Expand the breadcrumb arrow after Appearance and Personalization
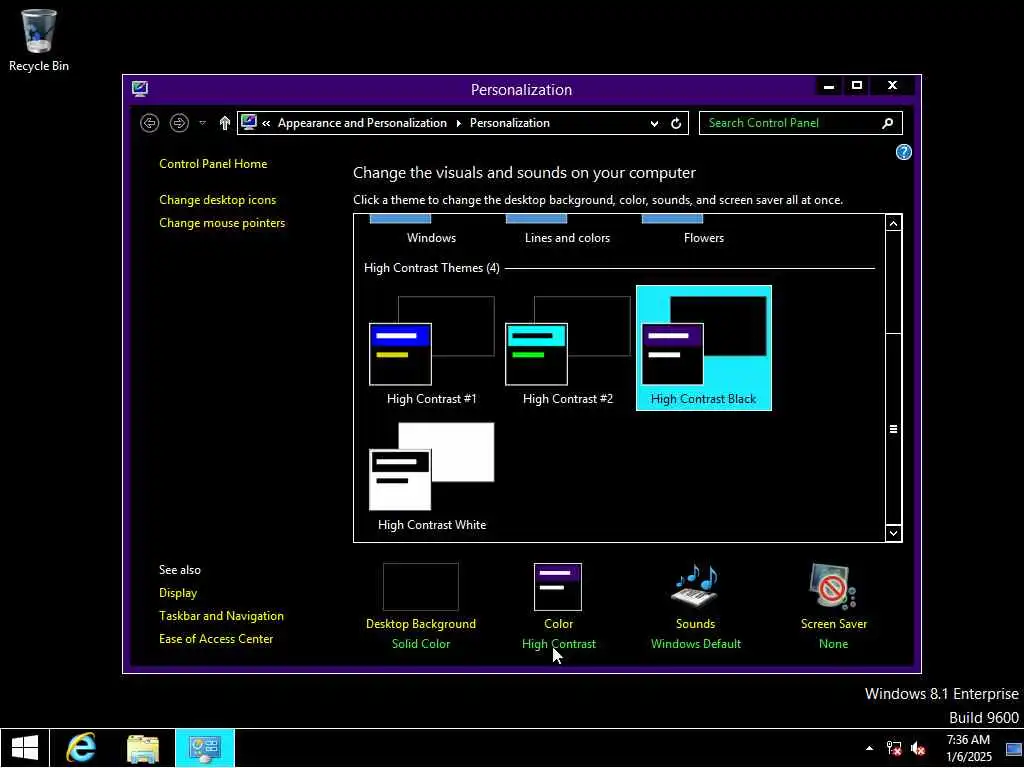Image resolution: width=1024 pixels, height=768 pixels. (x=458, y=123)
